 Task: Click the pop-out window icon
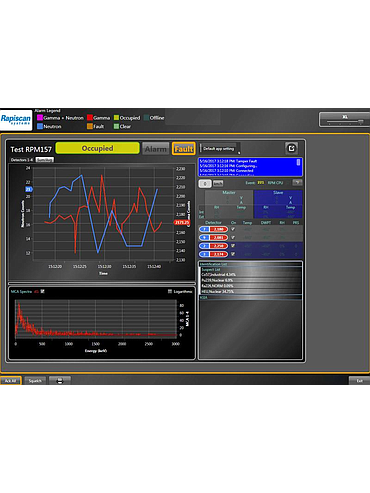tap(291, 148)
